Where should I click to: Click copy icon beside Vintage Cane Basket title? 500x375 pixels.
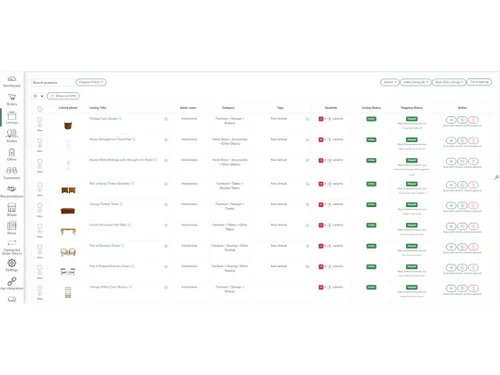[120, 118]
